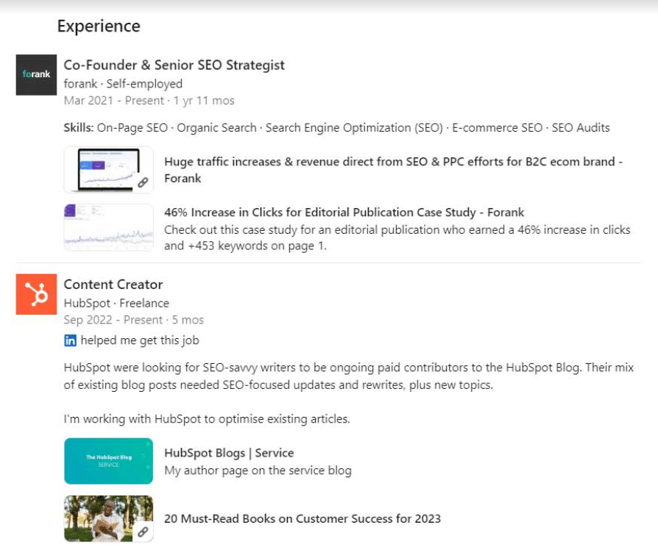The width and height of the screenshot is (658, 547).
Task: Open the Huge traffic increases case study thumbnail
Action: pos(108,170)
